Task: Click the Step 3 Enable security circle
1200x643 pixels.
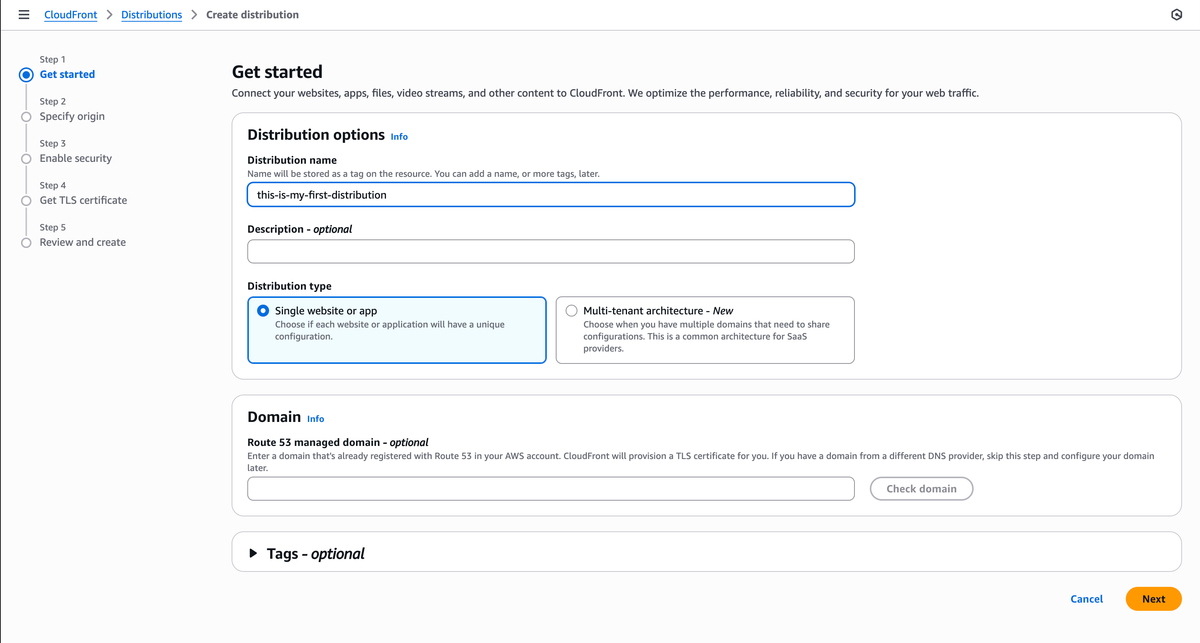Action: (26, 158)
